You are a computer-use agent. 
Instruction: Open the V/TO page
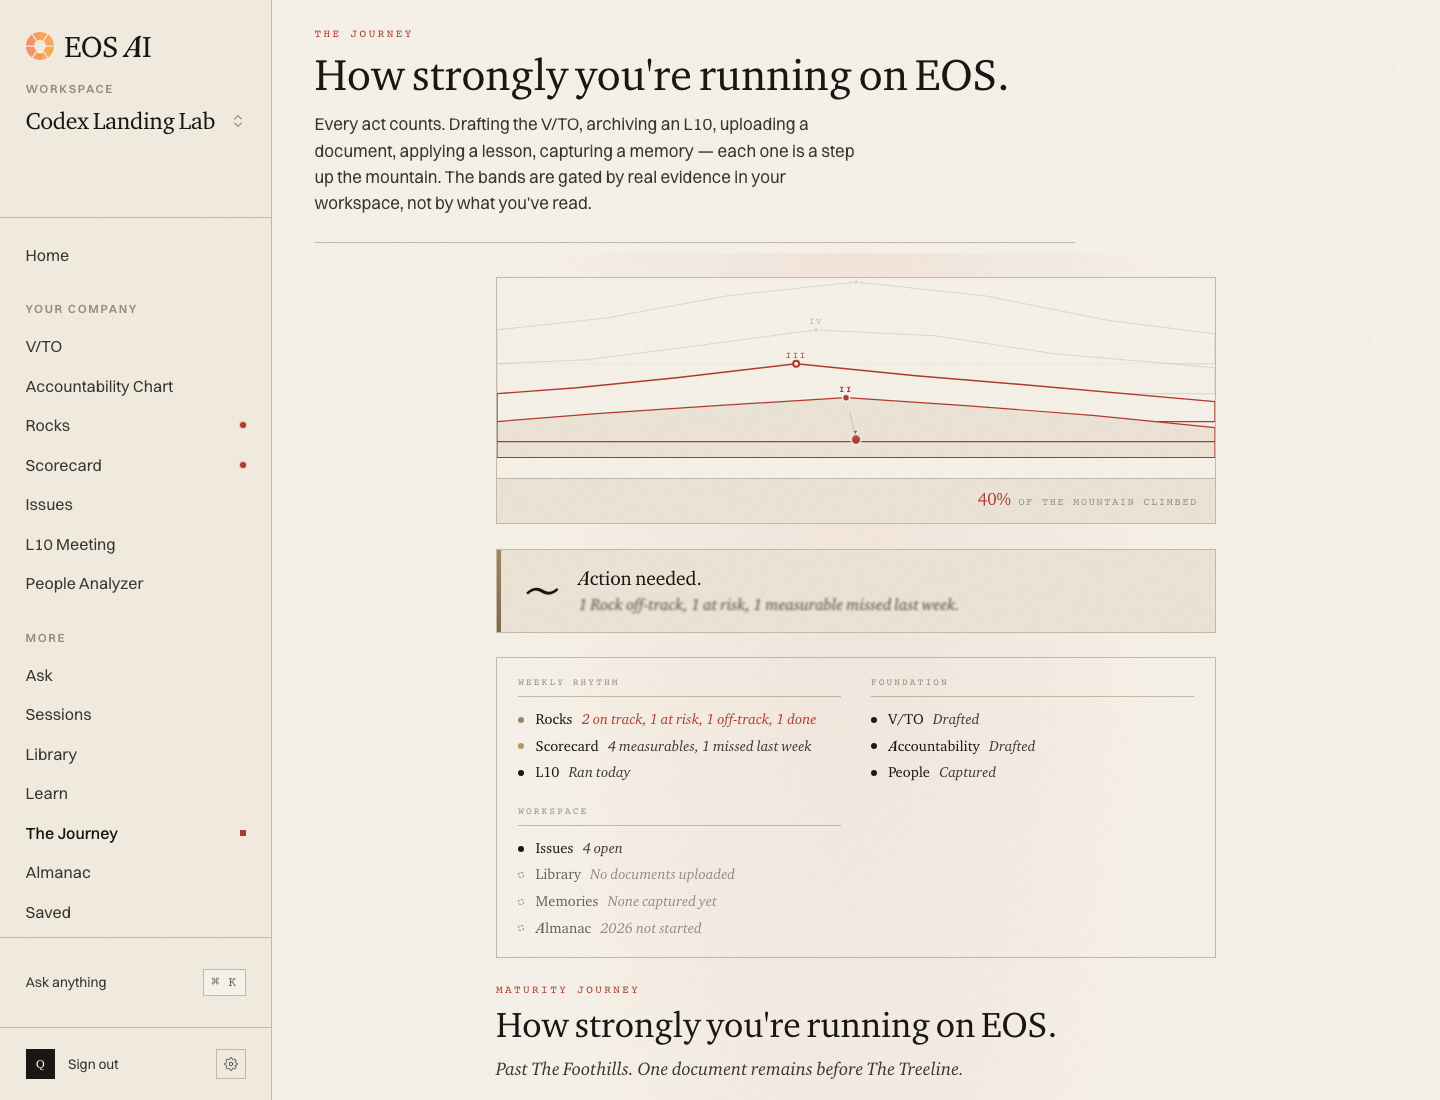(44, 347)
